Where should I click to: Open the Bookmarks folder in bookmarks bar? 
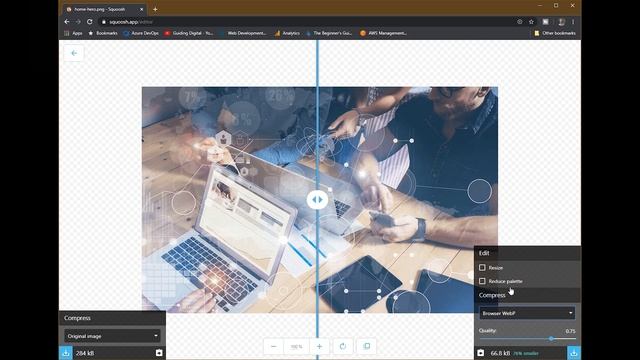[103, 33]
